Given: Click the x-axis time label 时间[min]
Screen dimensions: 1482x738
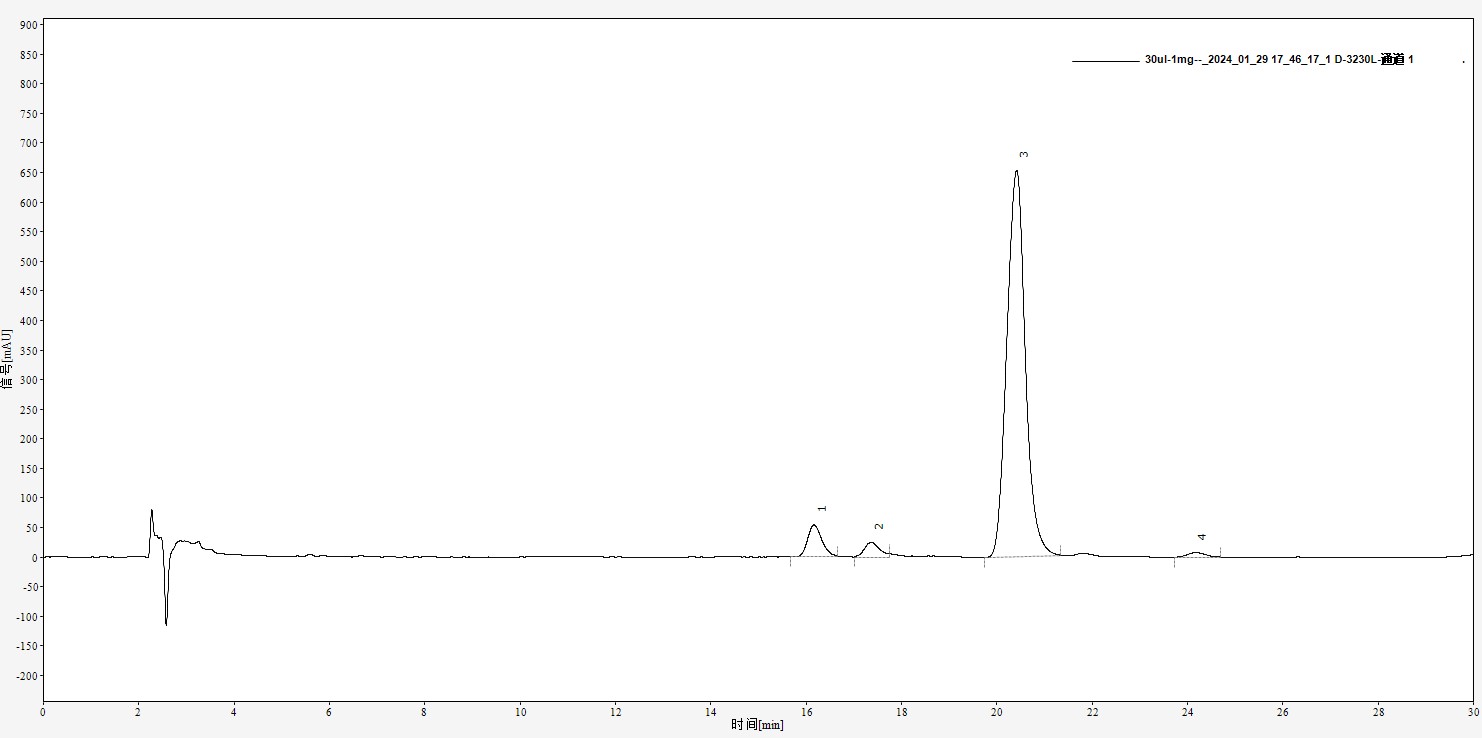Looking at the screenshot, I should tap(757, 724).
